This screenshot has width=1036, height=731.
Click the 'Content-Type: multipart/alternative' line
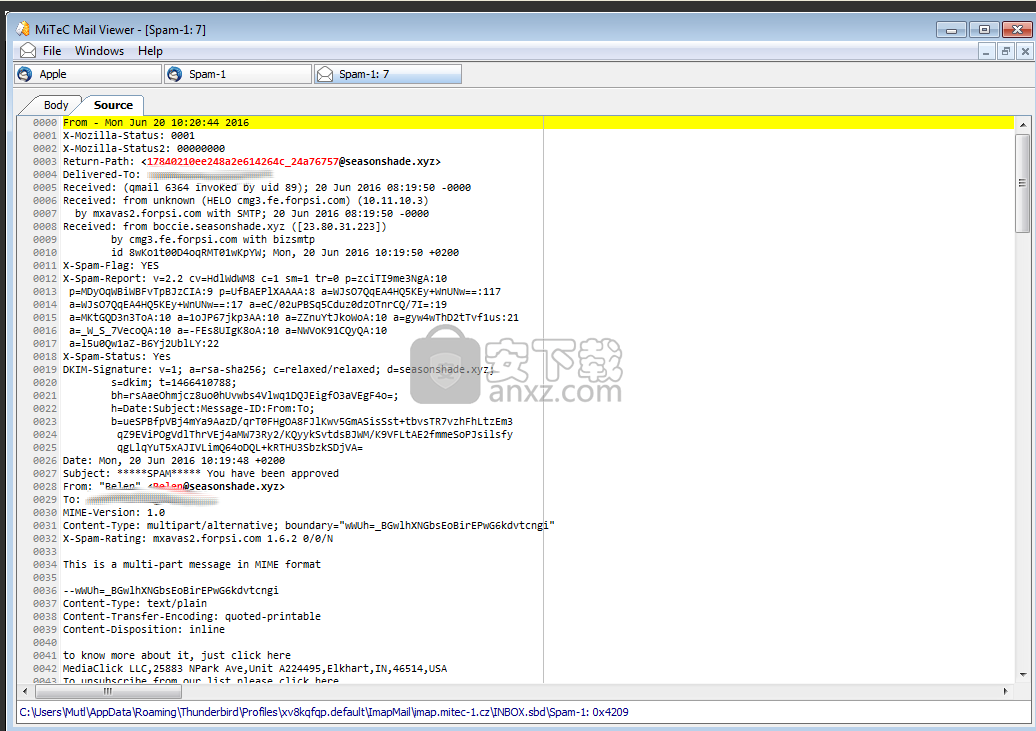pyautogui.click(x=309, y=525)
